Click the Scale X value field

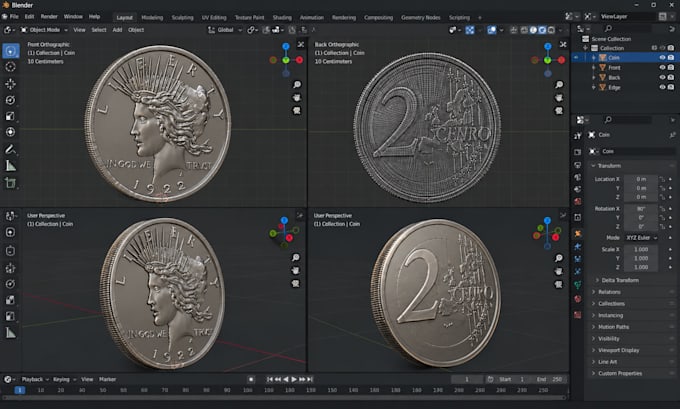pos(641,249)
